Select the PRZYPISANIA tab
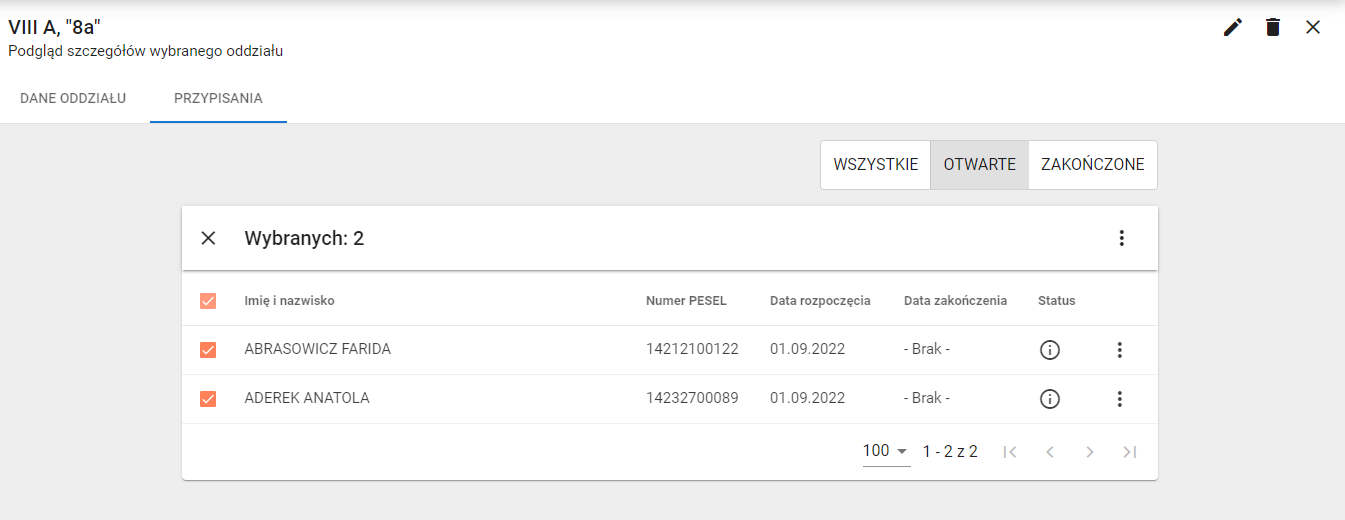 point(218,99)
